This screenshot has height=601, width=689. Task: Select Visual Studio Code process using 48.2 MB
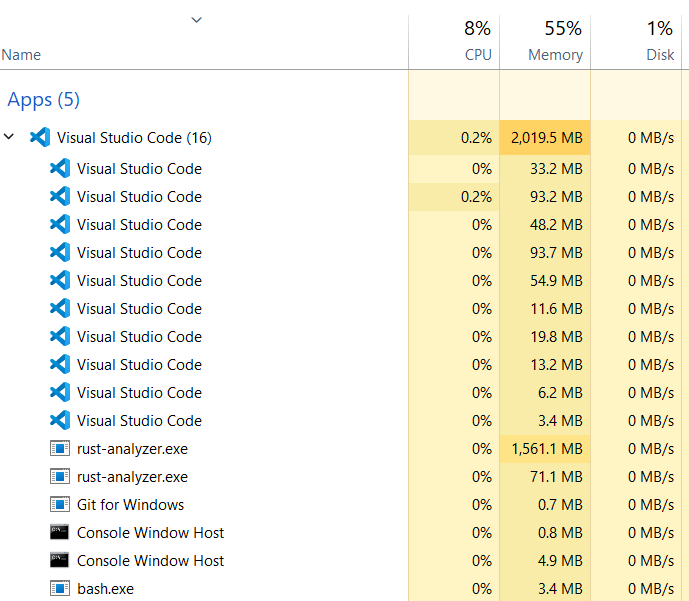click(139, 225)
